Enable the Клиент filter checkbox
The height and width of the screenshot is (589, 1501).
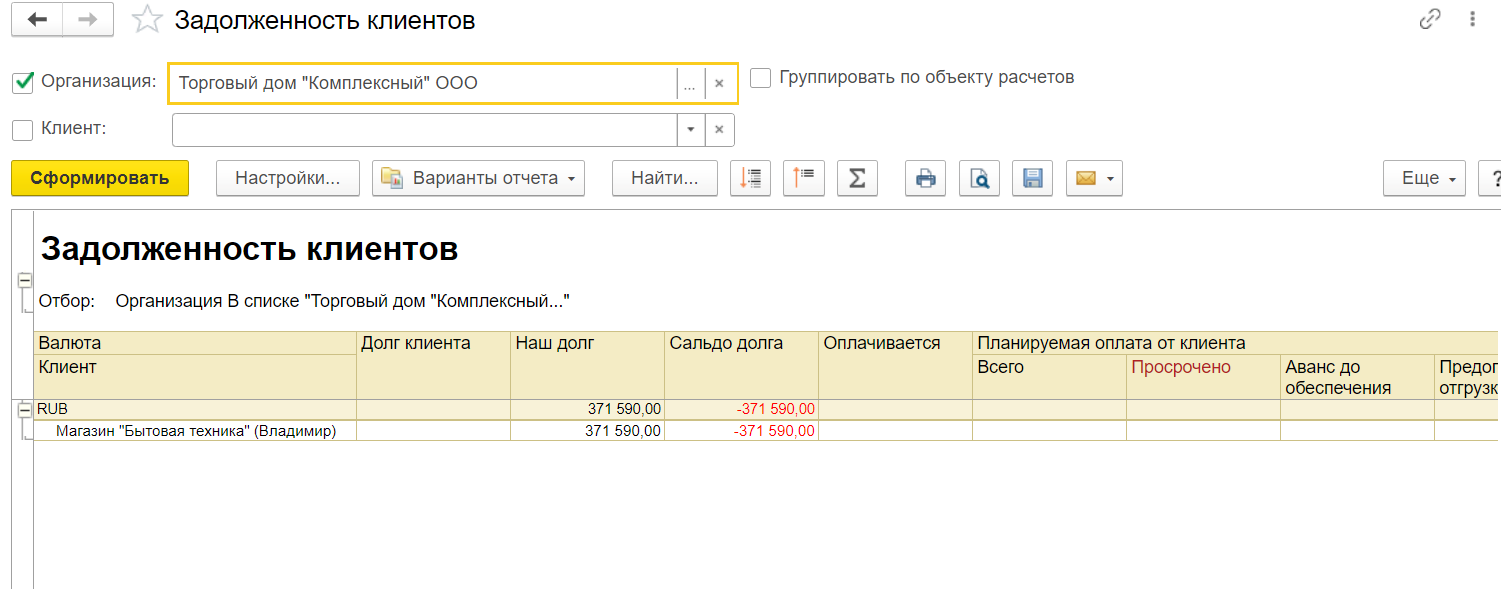coord(23,129)
